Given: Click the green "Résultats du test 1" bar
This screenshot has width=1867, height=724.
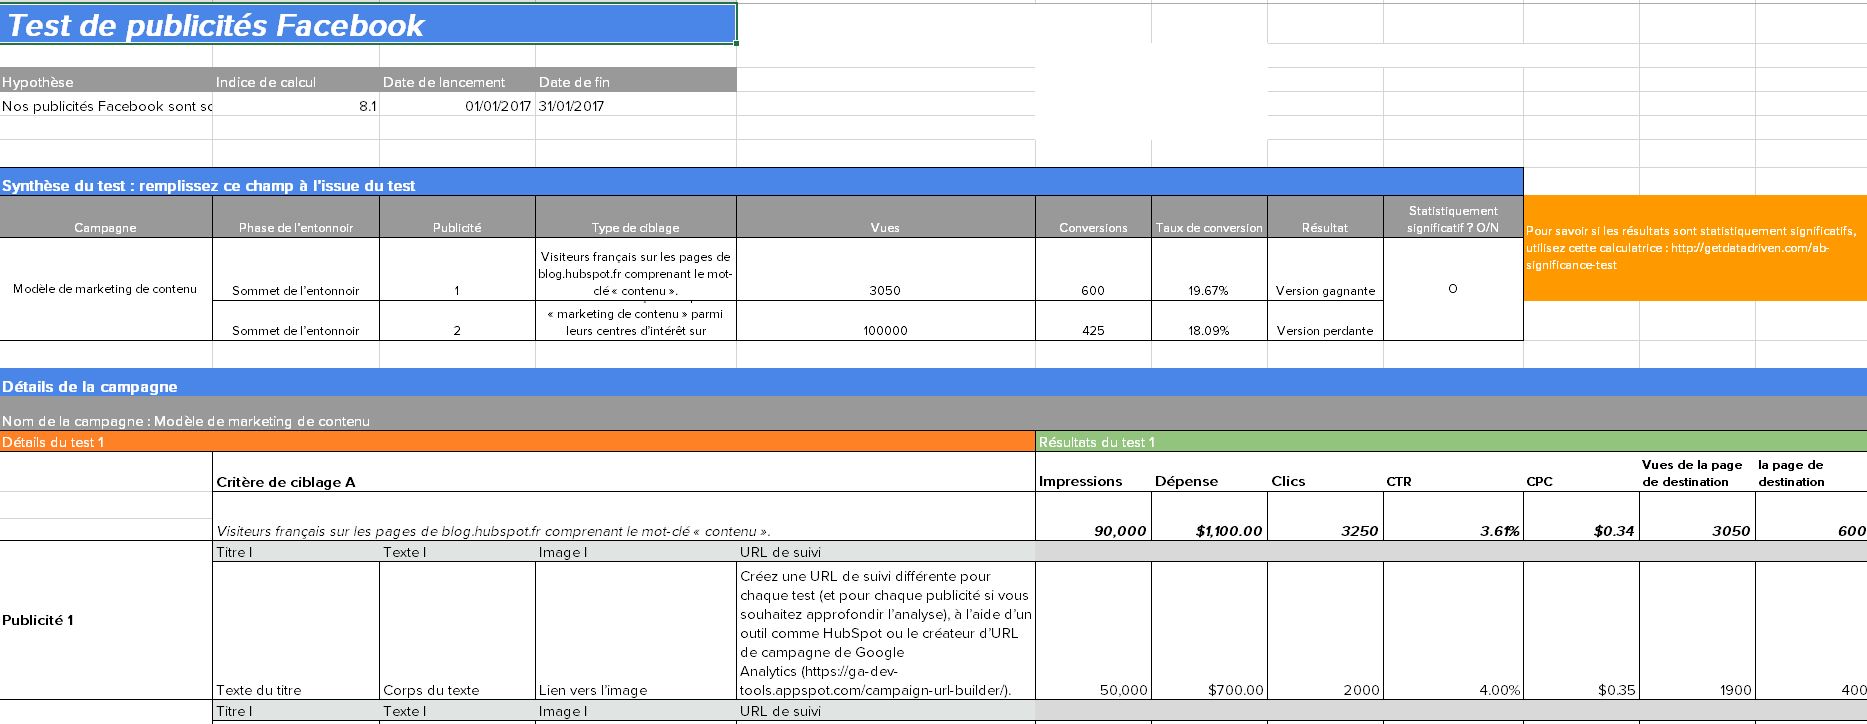Looking at the screenshot, I should point(1451,442).
